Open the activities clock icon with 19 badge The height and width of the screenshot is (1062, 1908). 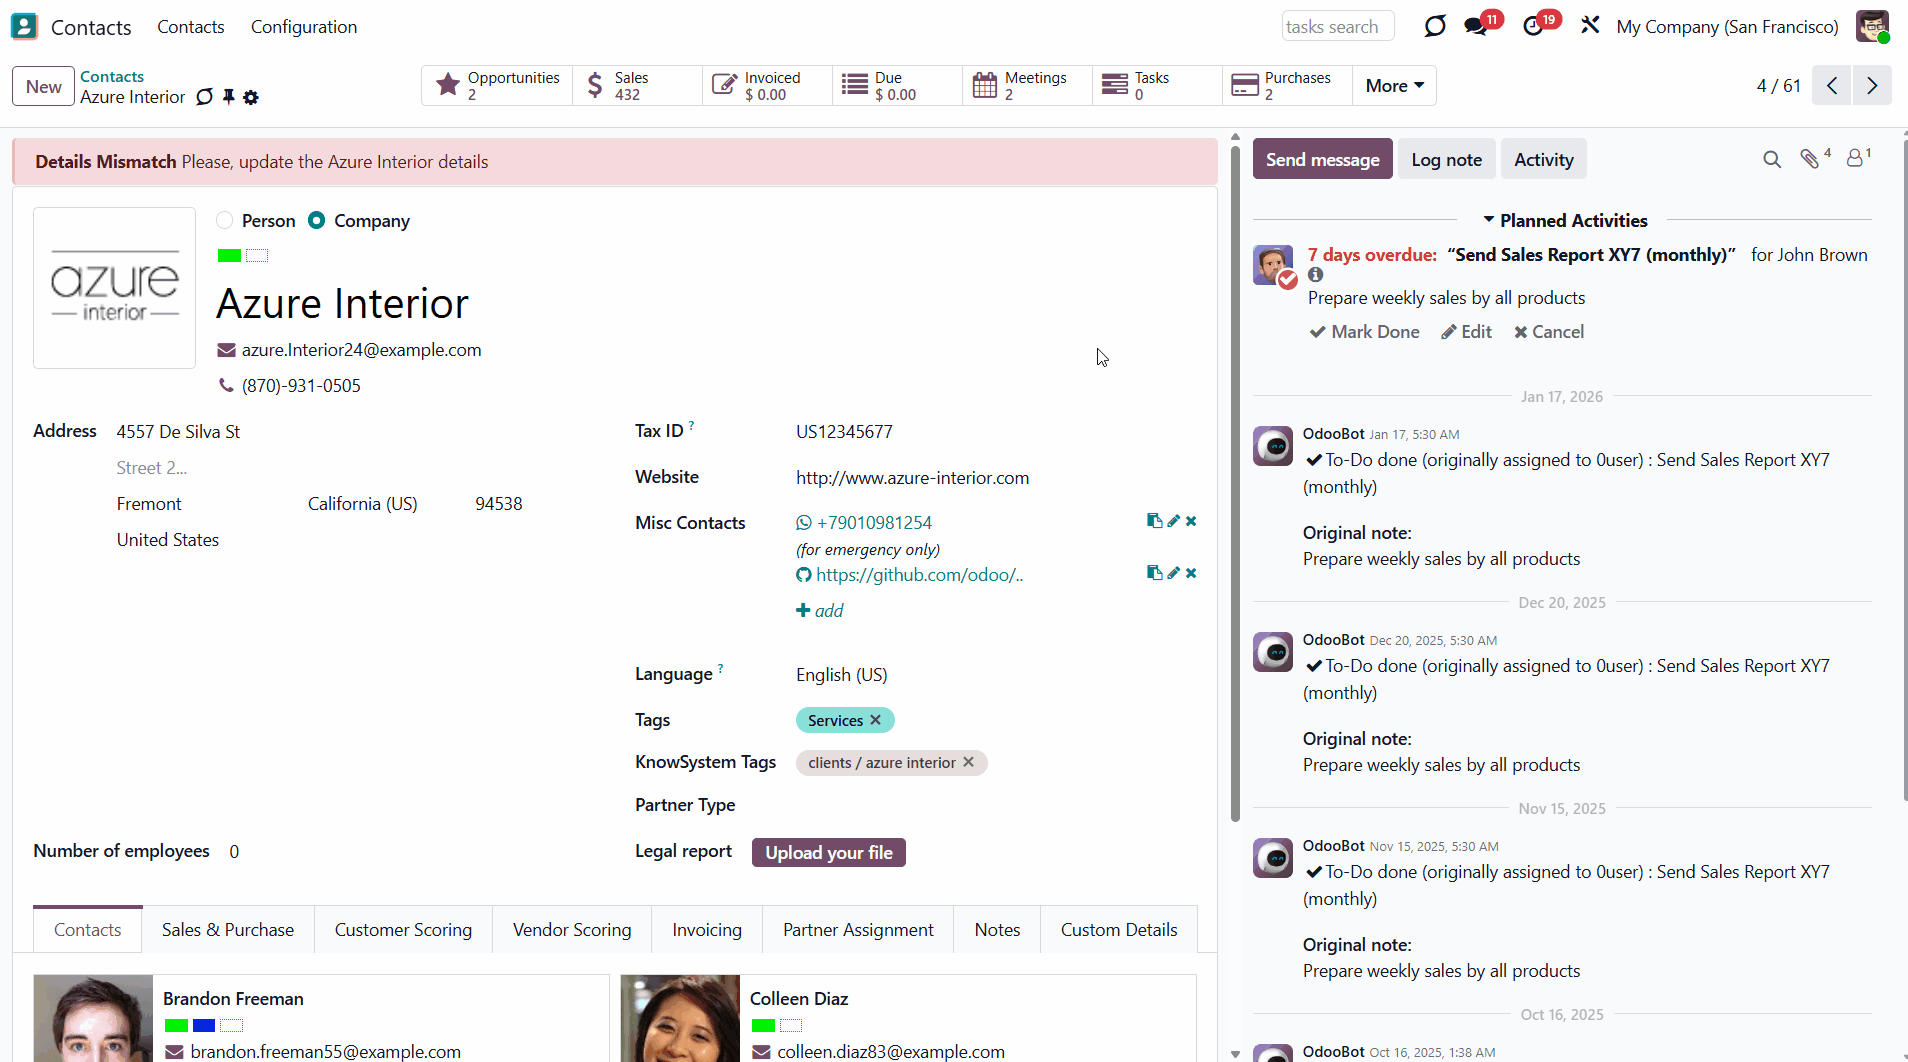1534,26
